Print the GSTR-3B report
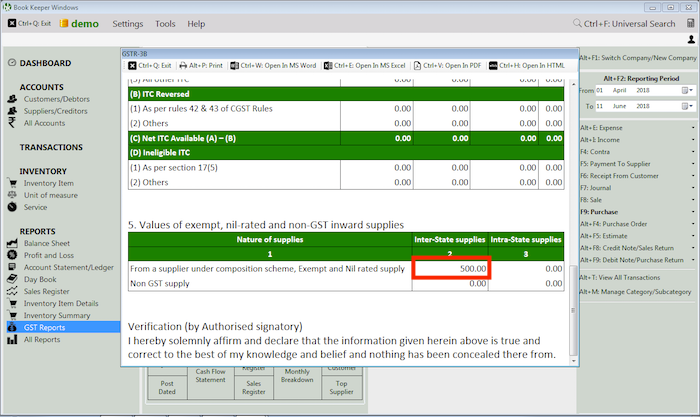The image size is (700, 417). click(x=201, y=66)
